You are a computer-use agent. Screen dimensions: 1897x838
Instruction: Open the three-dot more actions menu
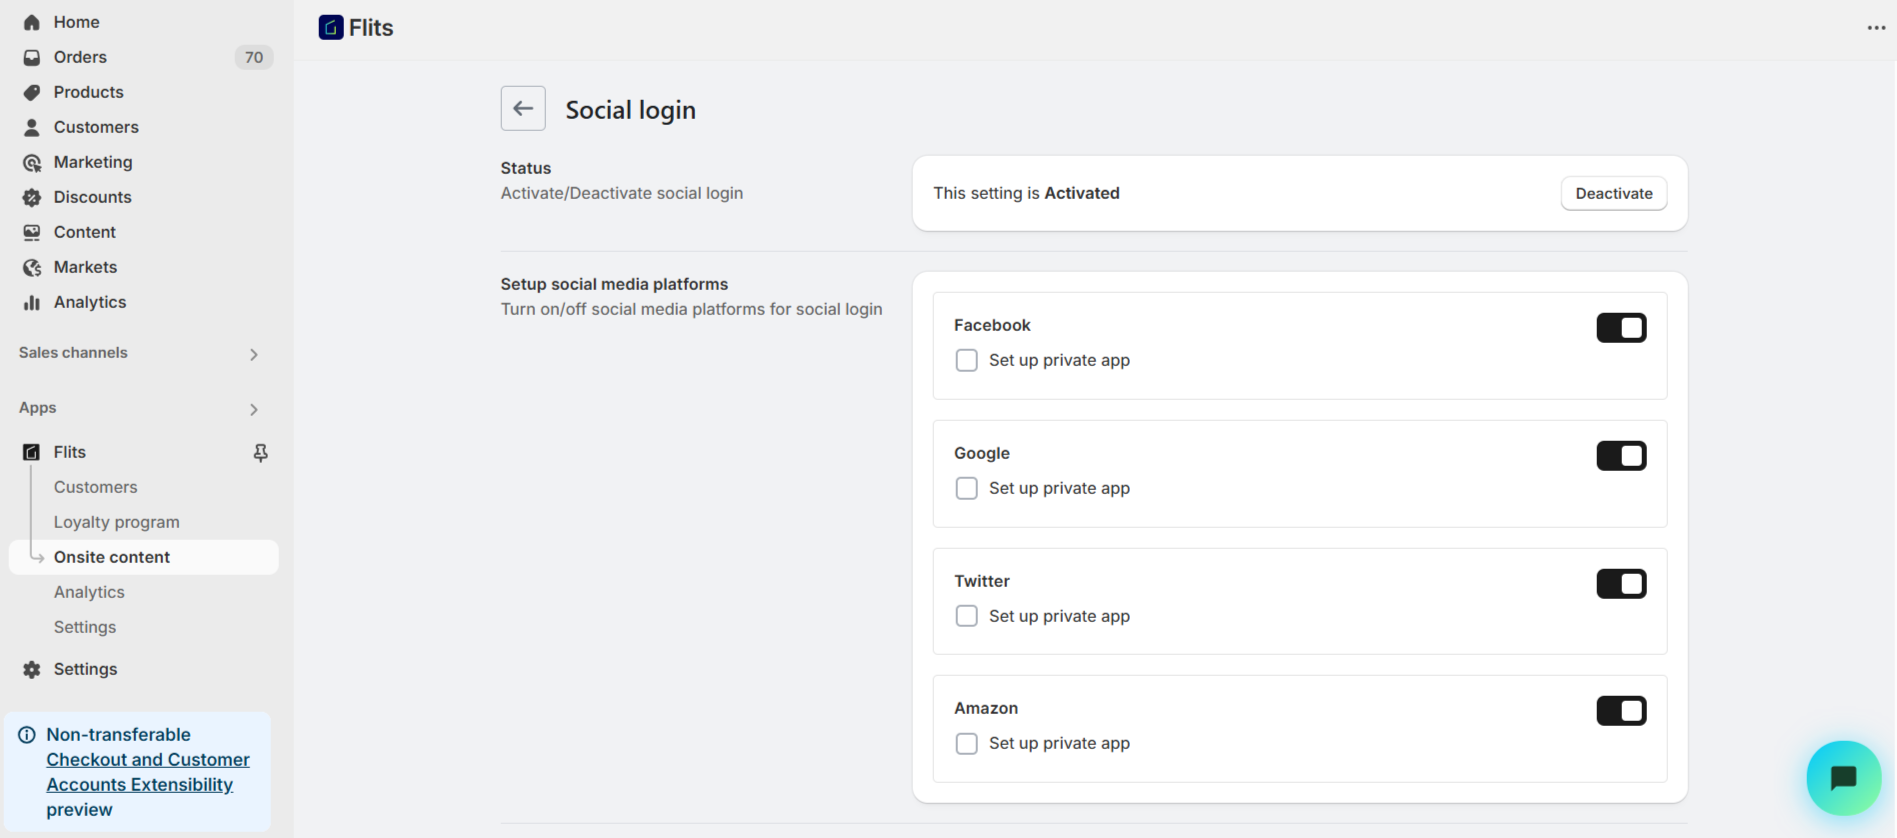point(1876,28)
